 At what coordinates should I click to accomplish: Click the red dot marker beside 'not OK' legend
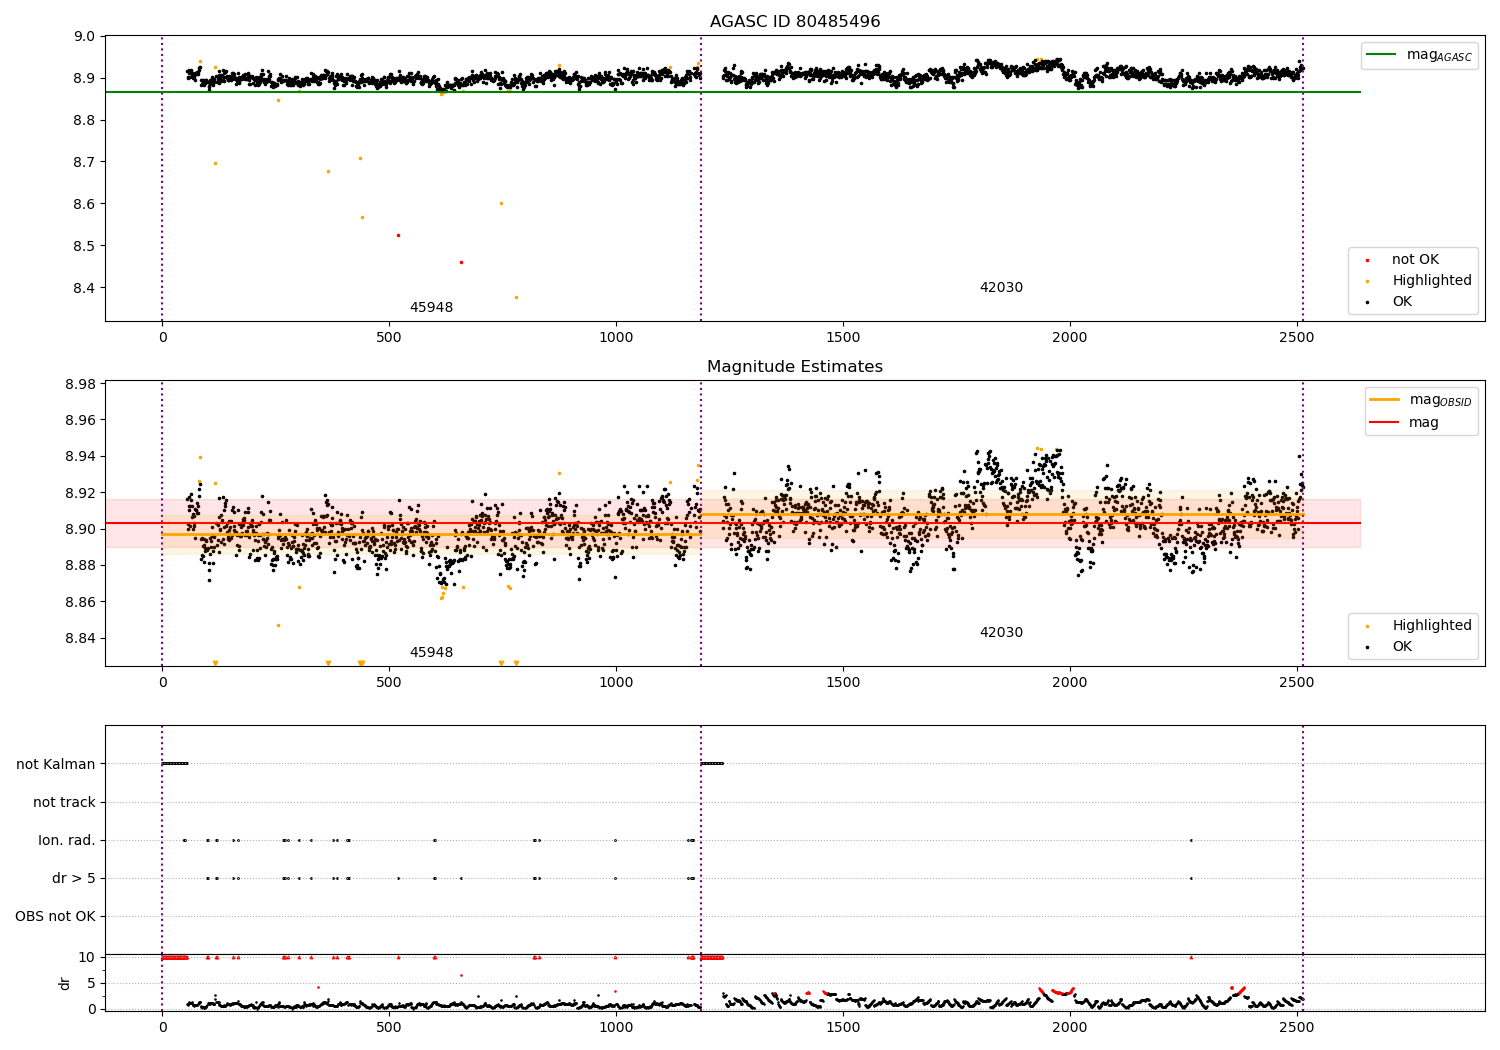1368,260
